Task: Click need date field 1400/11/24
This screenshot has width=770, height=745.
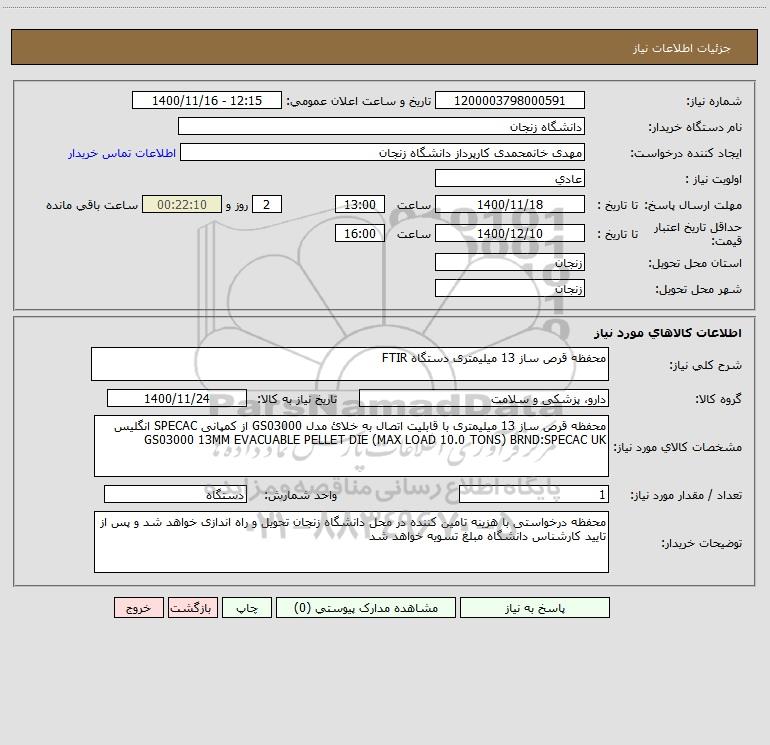Action: coord(177,398)
